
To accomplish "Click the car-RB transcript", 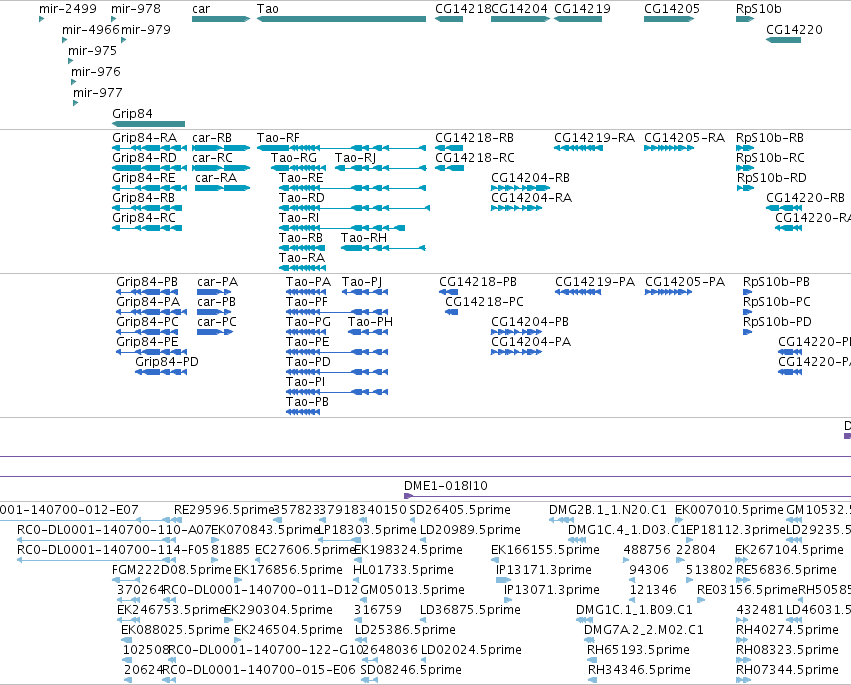I will 221,148.
